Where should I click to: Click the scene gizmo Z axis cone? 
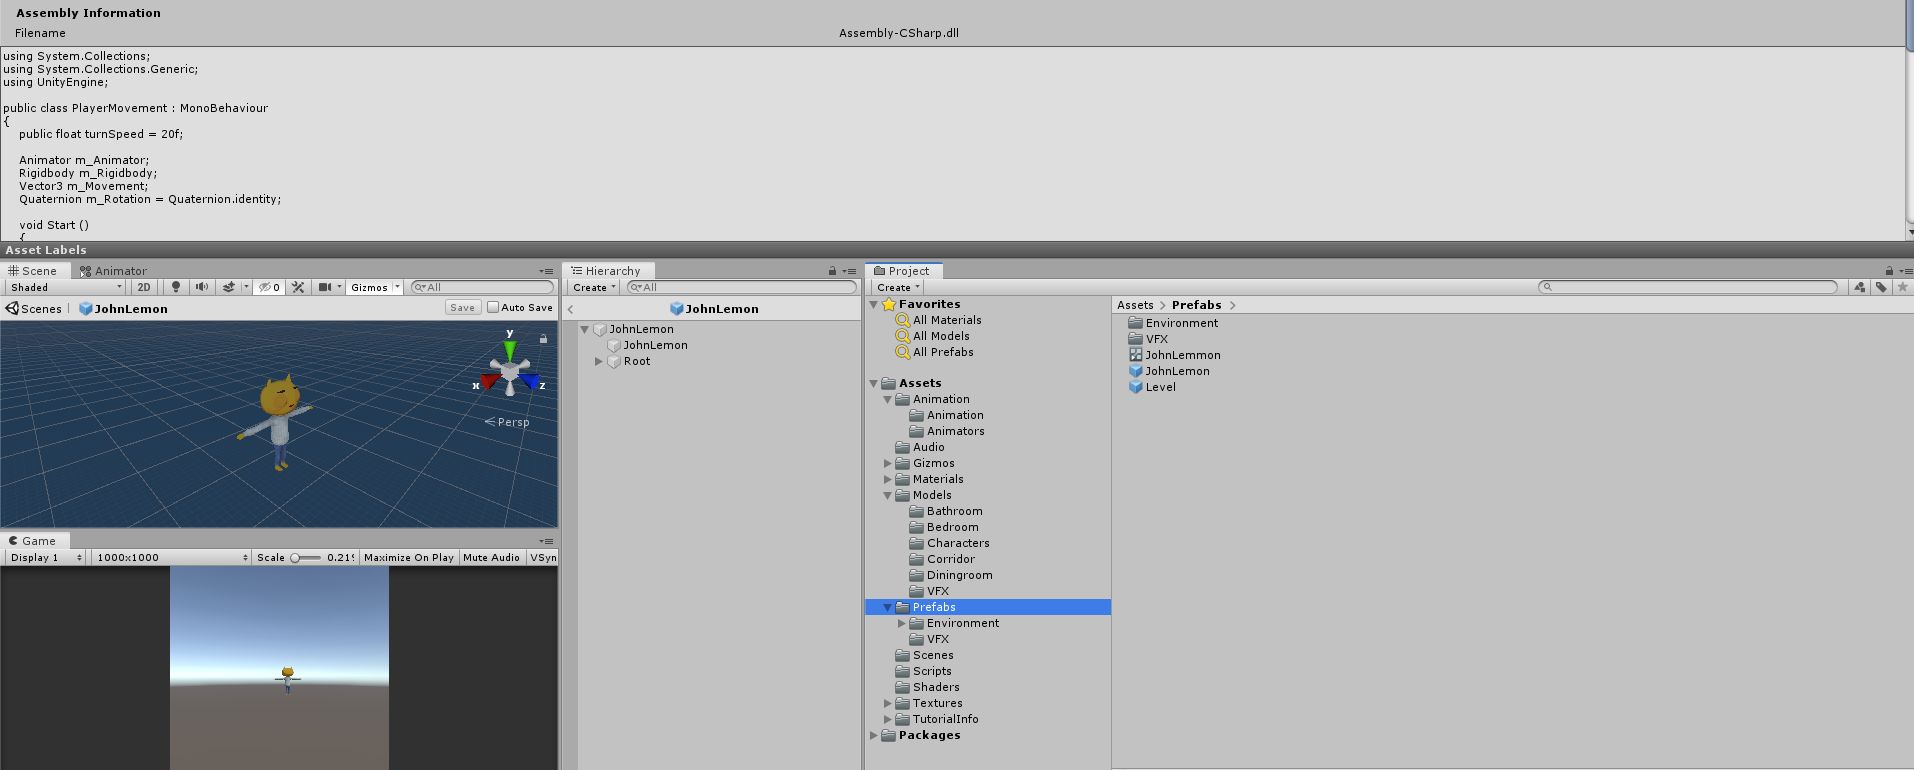click(x=529, y=380)
